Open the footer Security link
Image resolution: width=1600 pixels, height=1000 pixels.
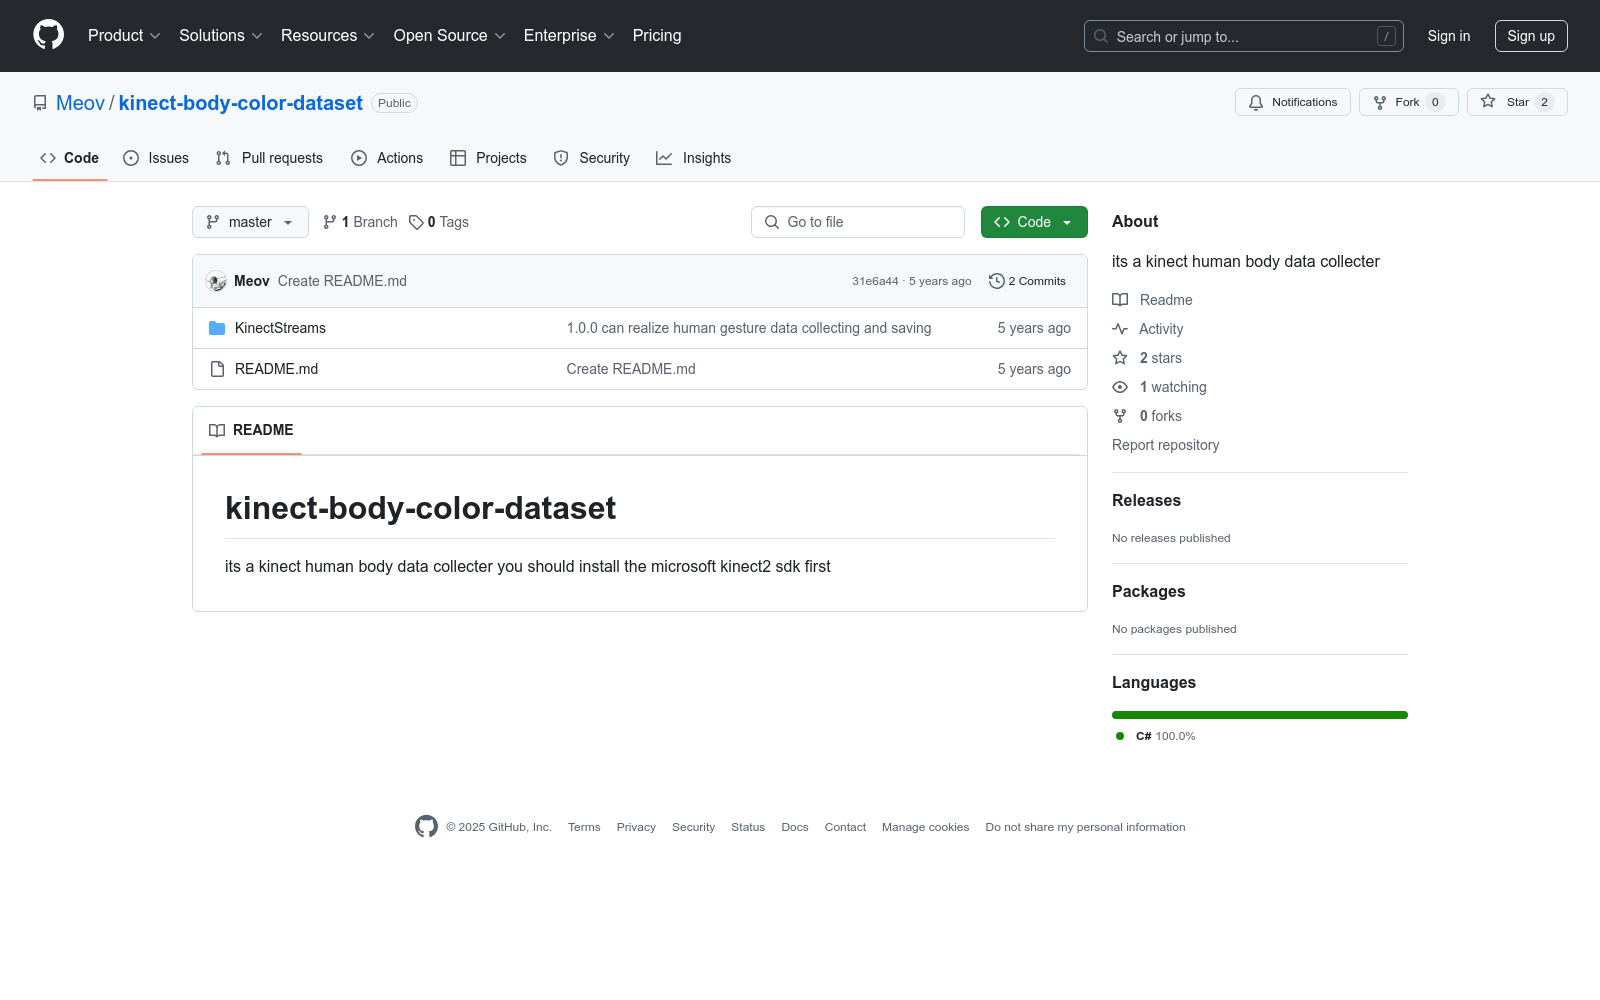[693, 827]
